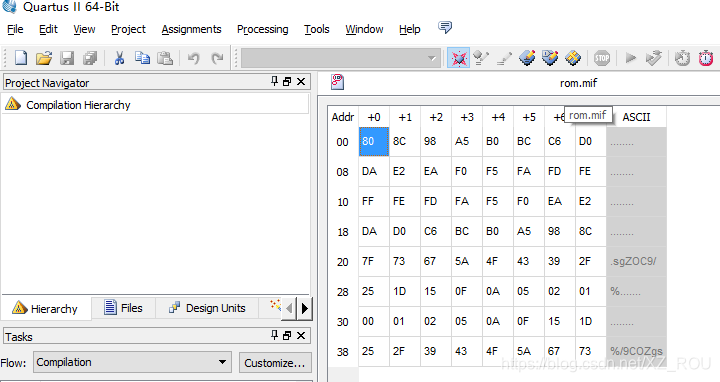Select cell 1D in row 28
The width and height of the screenshot is (720, 382).
coord(405,291)
